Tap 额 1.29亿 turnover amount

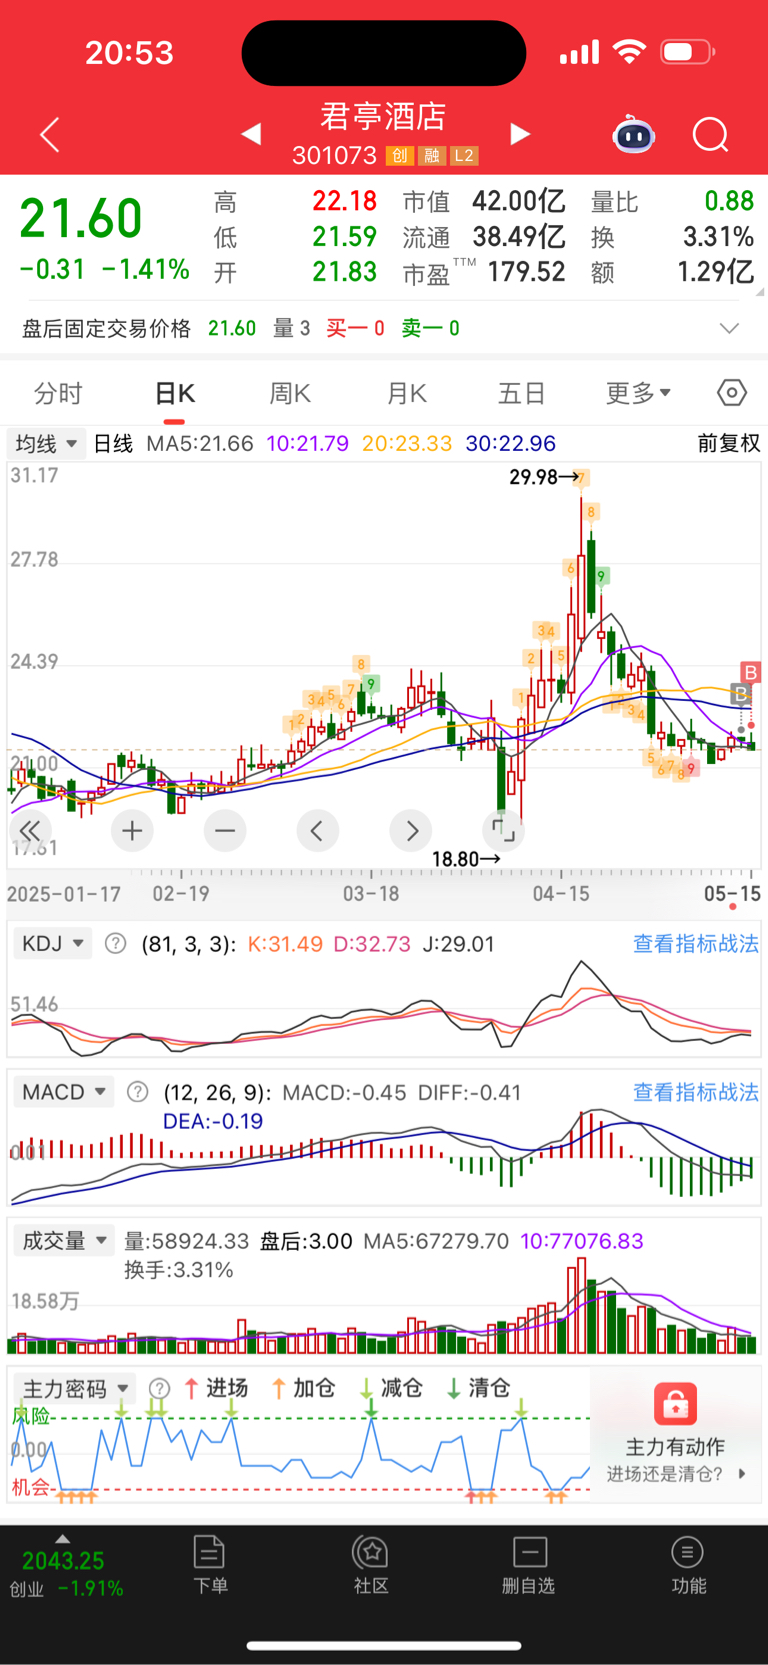pos(715,272)
